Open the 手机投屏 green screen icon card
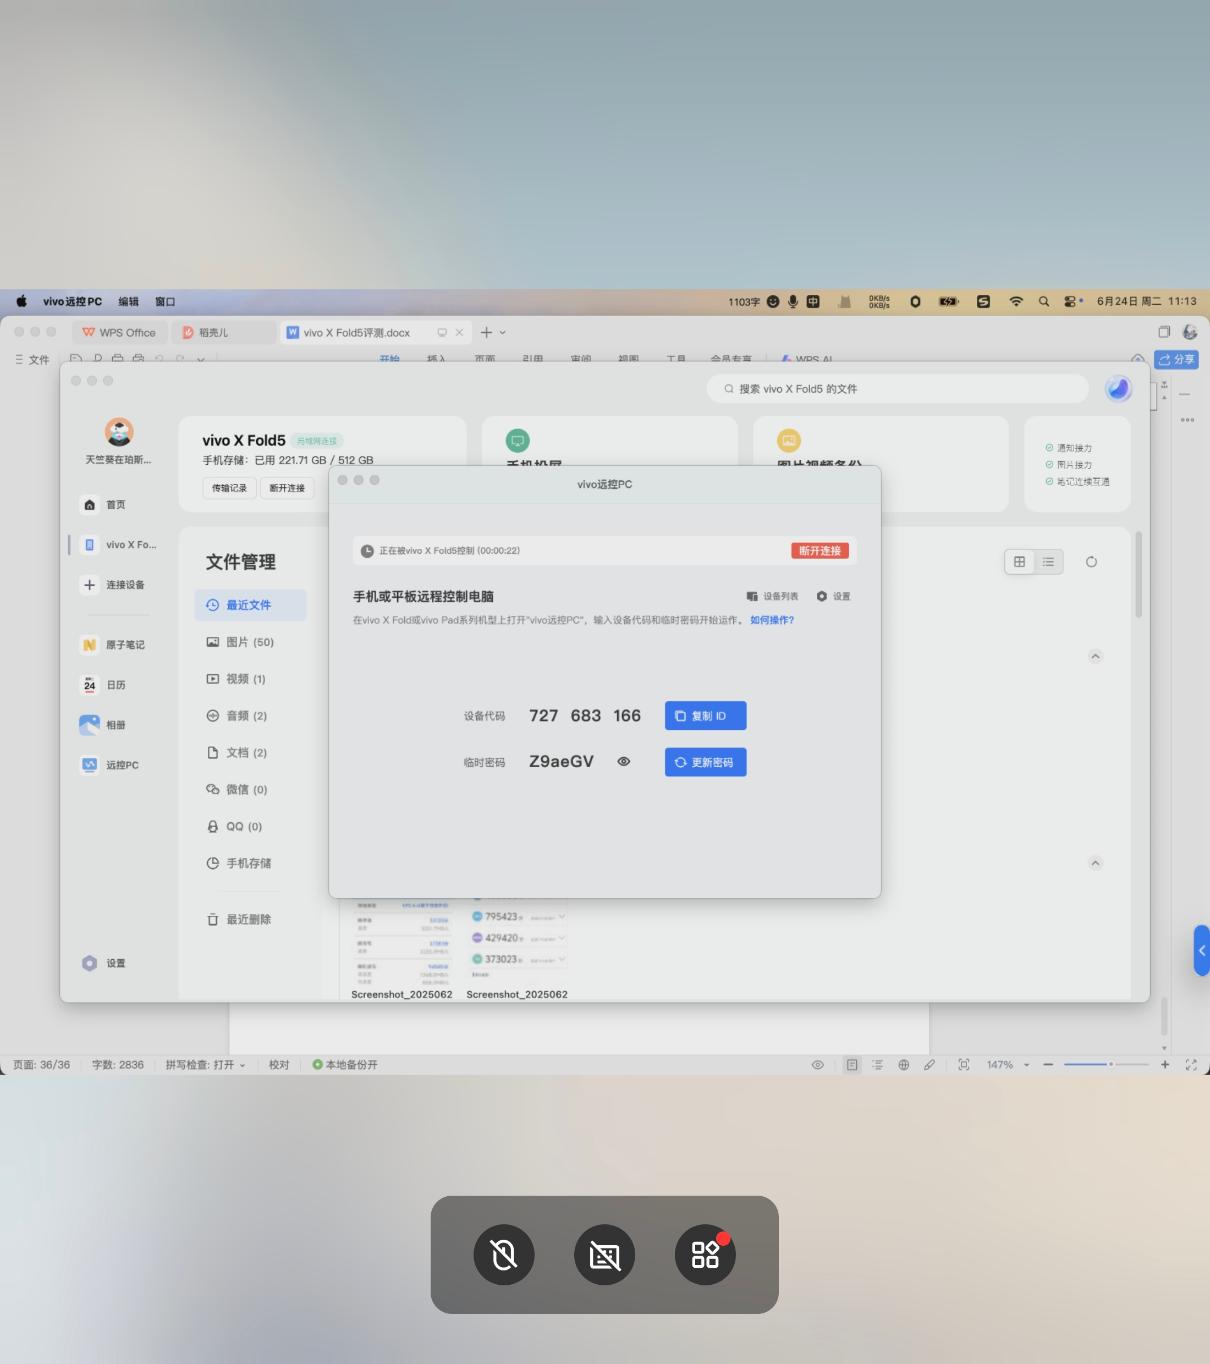1210x1364 pixels. [517, 440]
